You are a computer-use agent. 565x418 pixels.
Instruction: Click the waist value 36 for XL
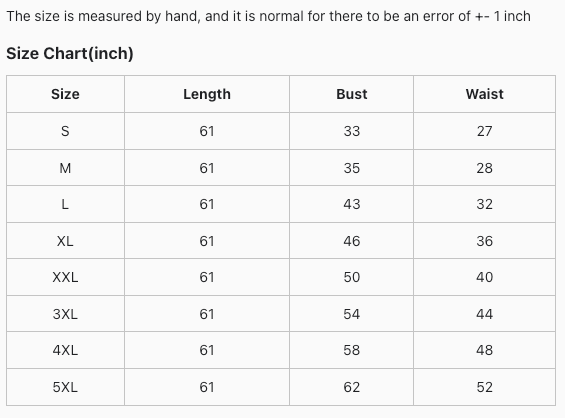click(x=484, y=241)
